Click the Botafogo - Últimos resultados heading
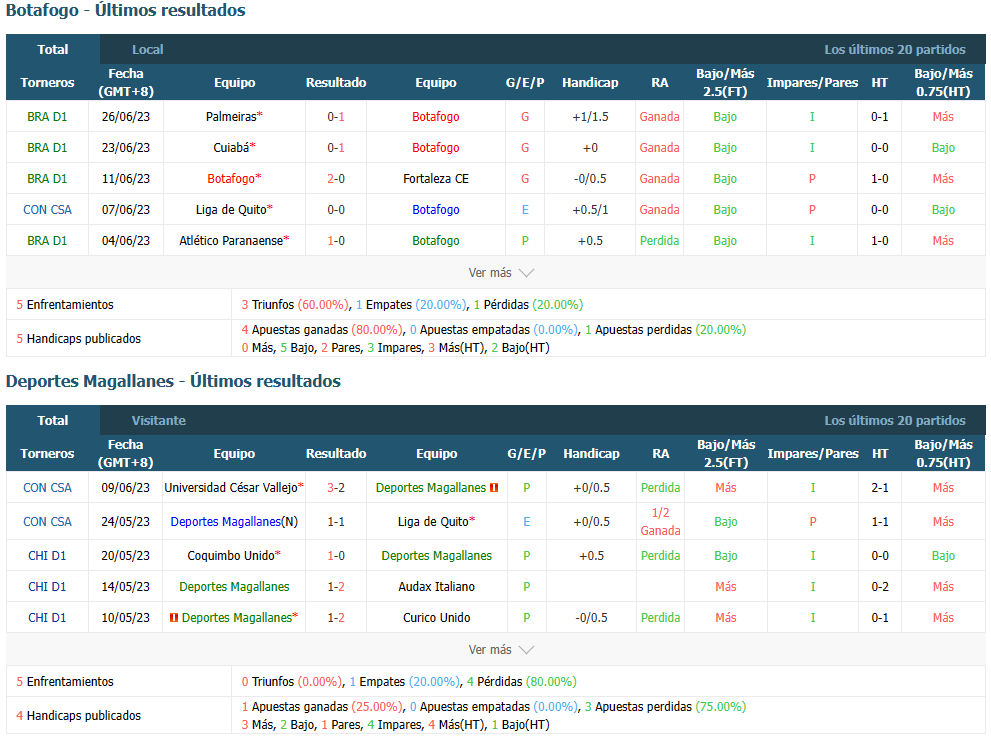This screenshot has height=739, width=991. [126, 10]
